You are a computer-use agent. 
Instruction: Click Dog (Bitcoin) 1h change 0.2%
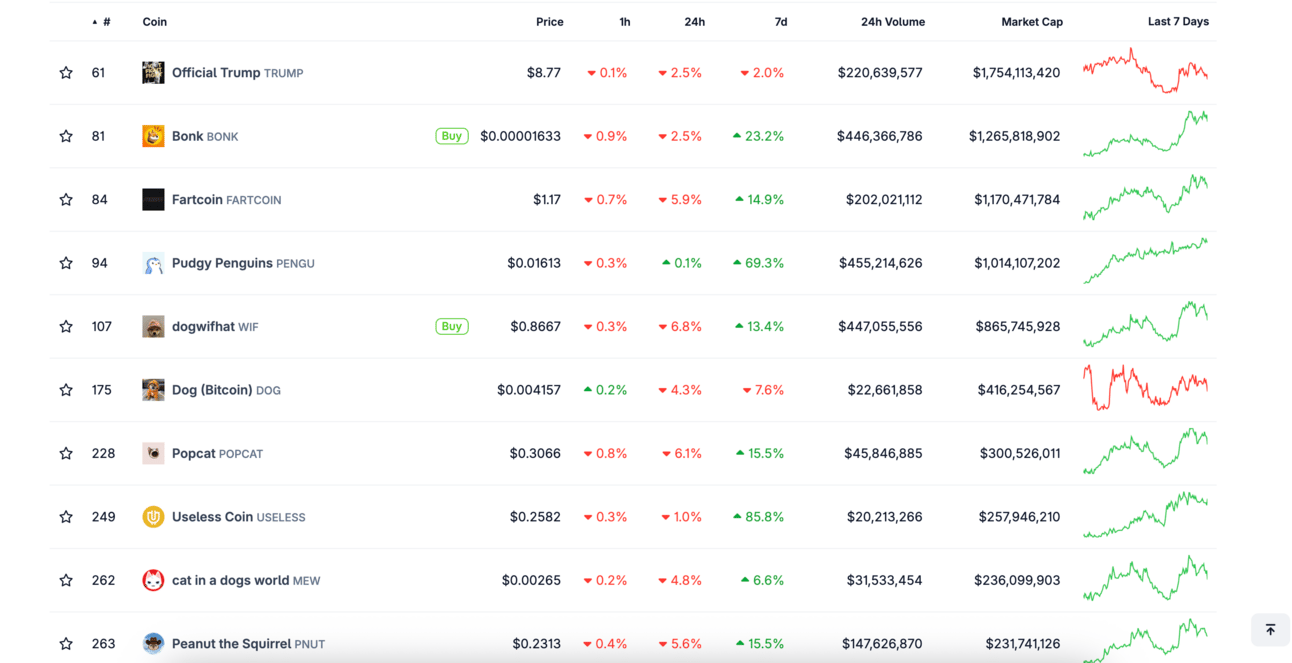coord(605,390)
